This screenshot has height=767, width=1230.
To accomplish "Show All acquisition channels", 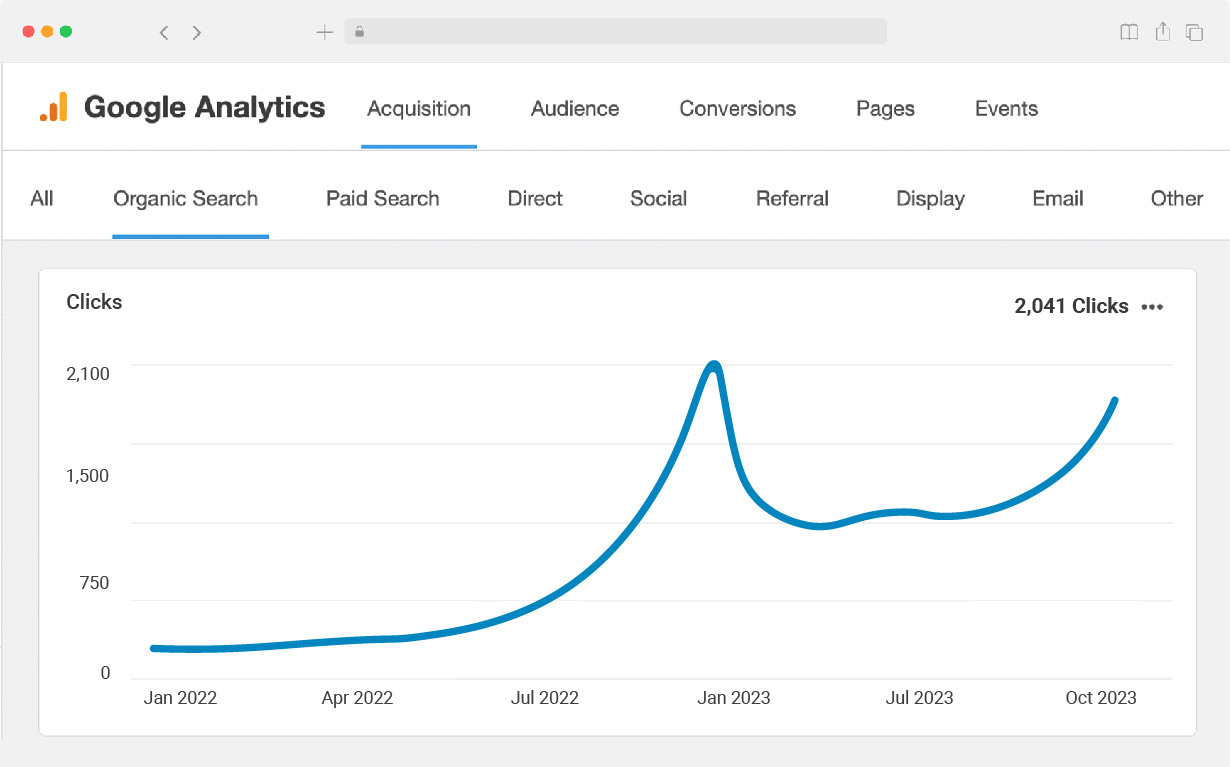I will (x=42, y=199).
